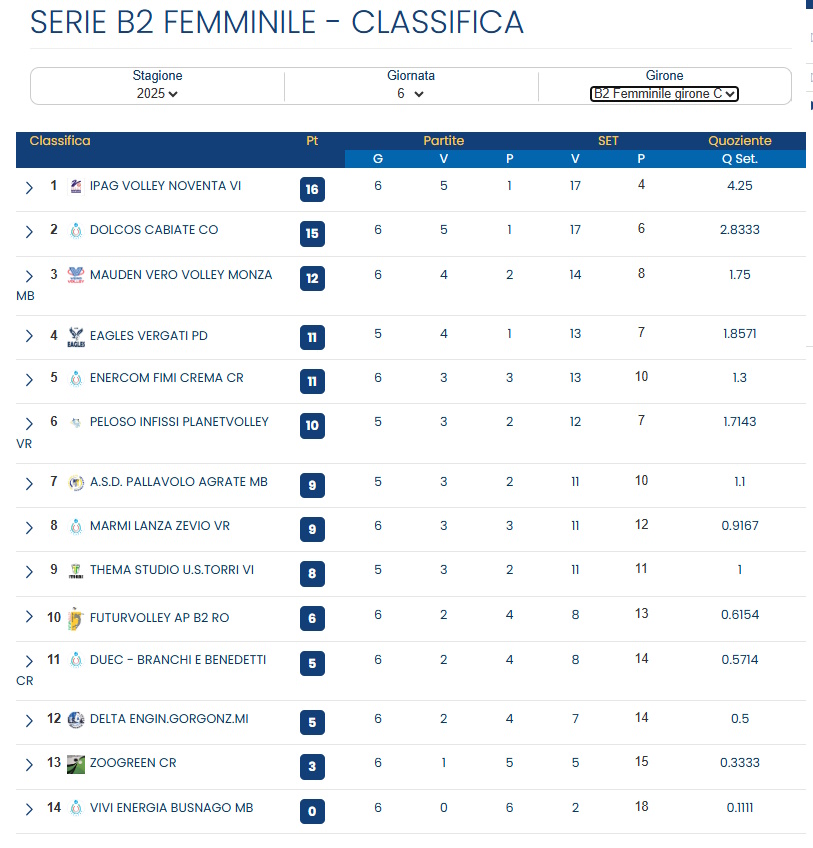
Task: Click Futurvolley AP B2 RO logo
Action: point(76,619)
